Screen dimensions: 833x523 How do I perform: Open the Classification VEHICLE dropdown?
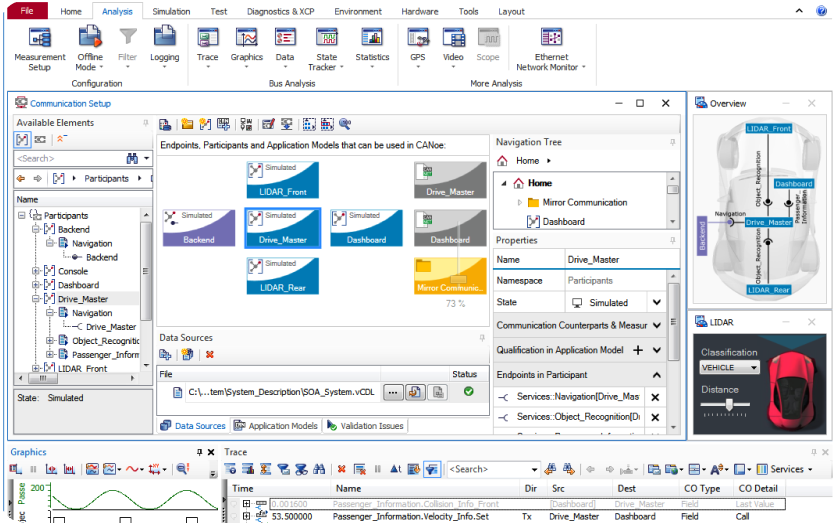pos(730,368)
